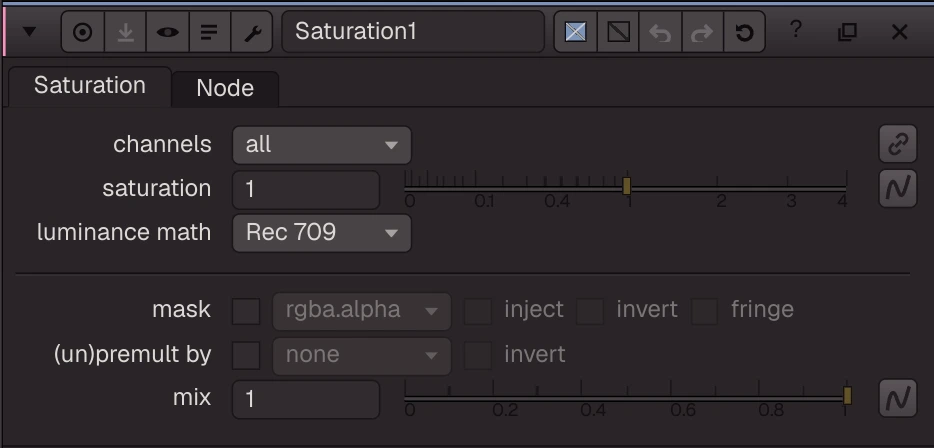This screenshot has width=934, height=448.
Task: Close the Saturation1 properties panel
Action: 899,32
